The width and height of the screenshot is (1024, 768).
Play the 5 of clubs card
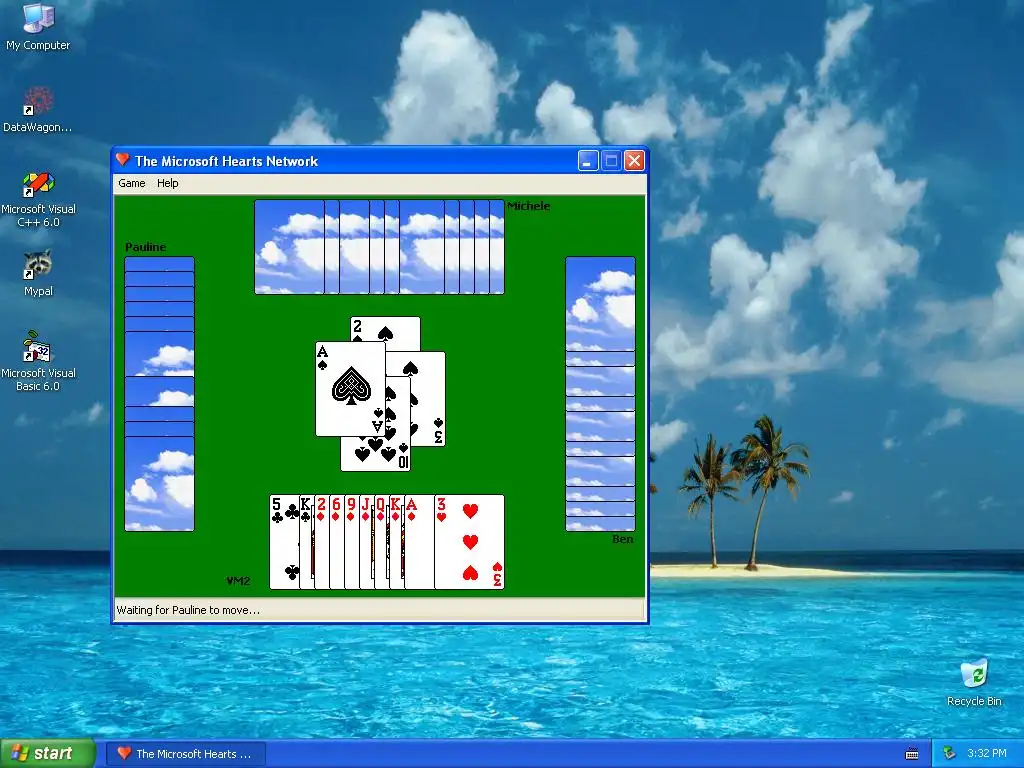point(284,542)
